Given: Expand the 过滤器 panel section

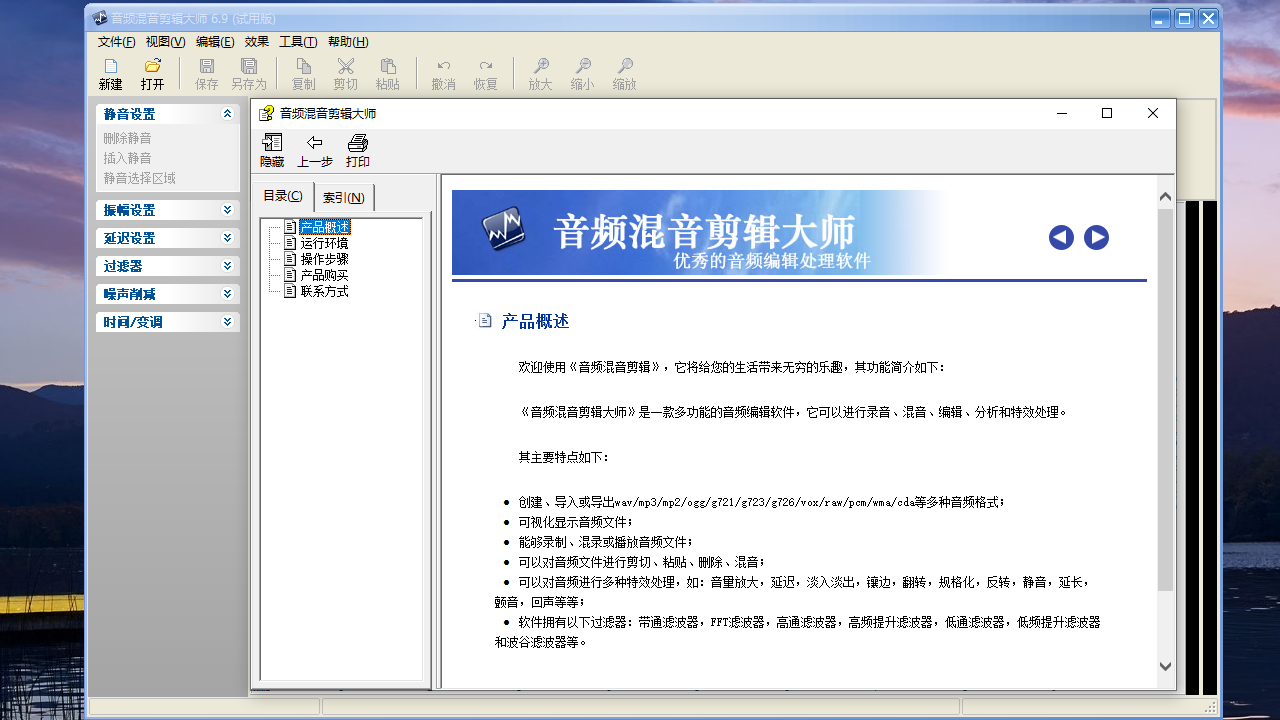Looking at the screenshot, I should click(x=227, y=266).
